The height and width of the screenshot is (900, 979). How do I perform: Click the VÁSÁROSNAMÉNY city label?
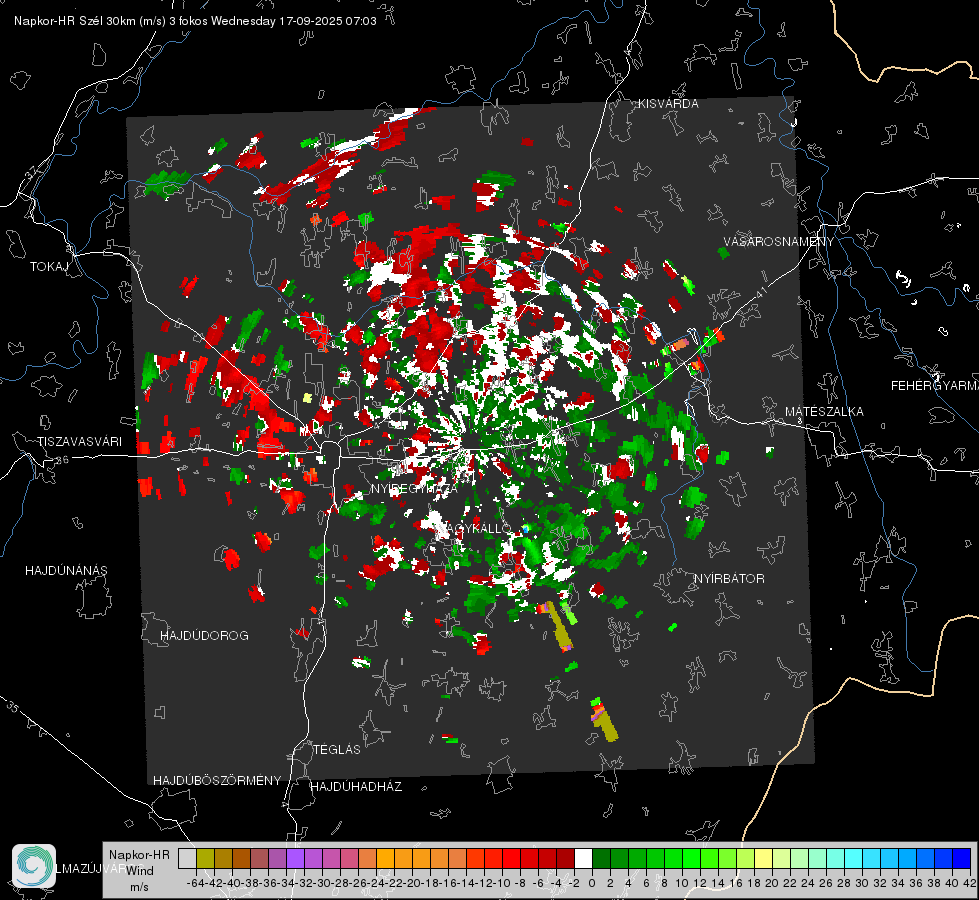click(x=778, y=242)
